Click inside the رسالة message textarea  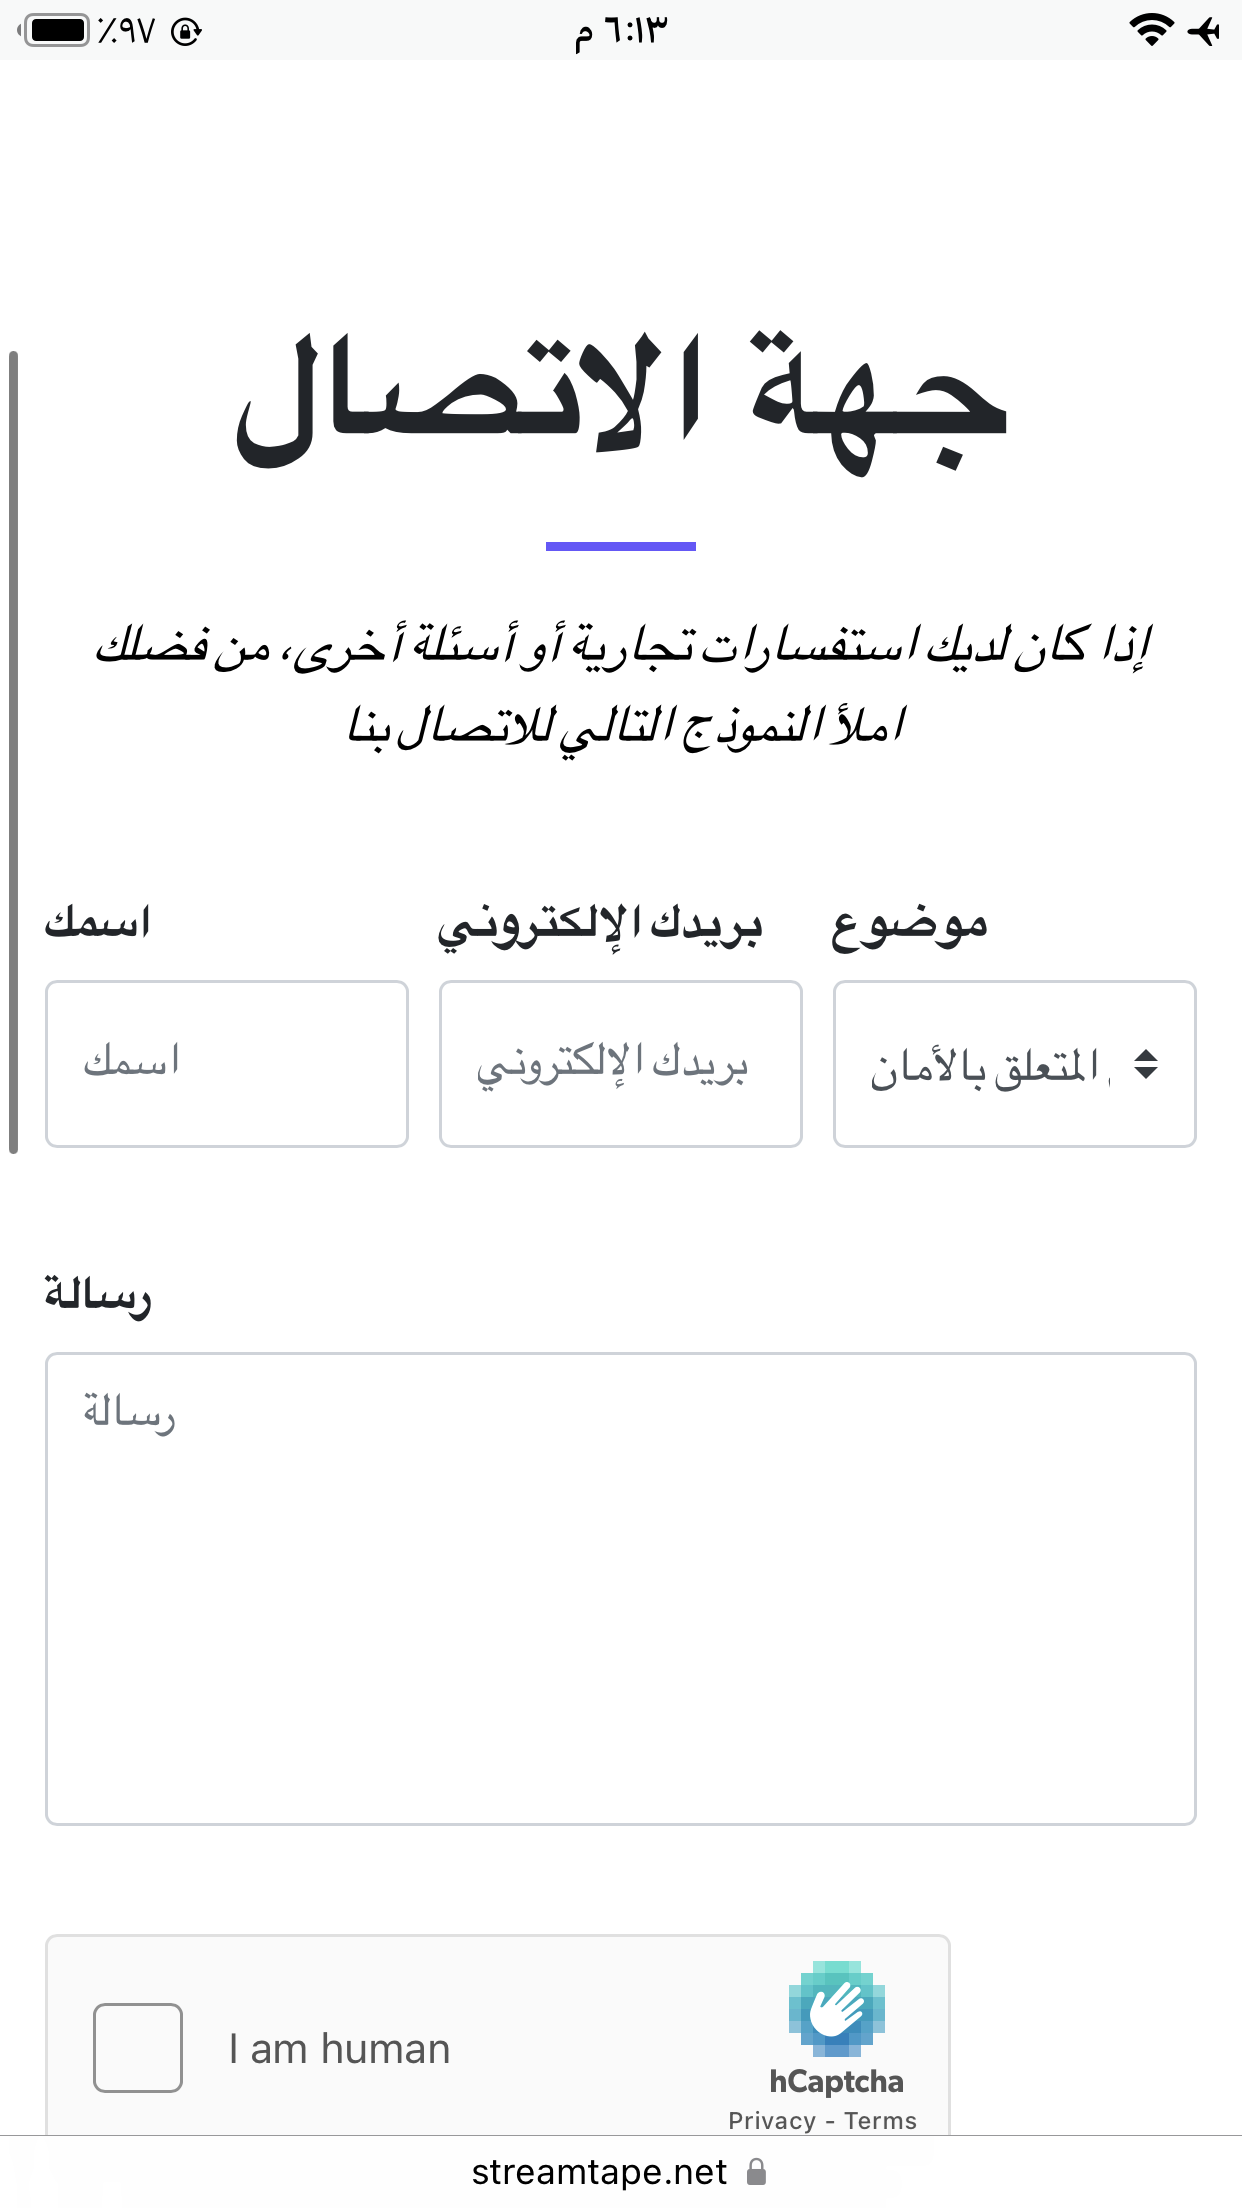(x=621, y=1589)
